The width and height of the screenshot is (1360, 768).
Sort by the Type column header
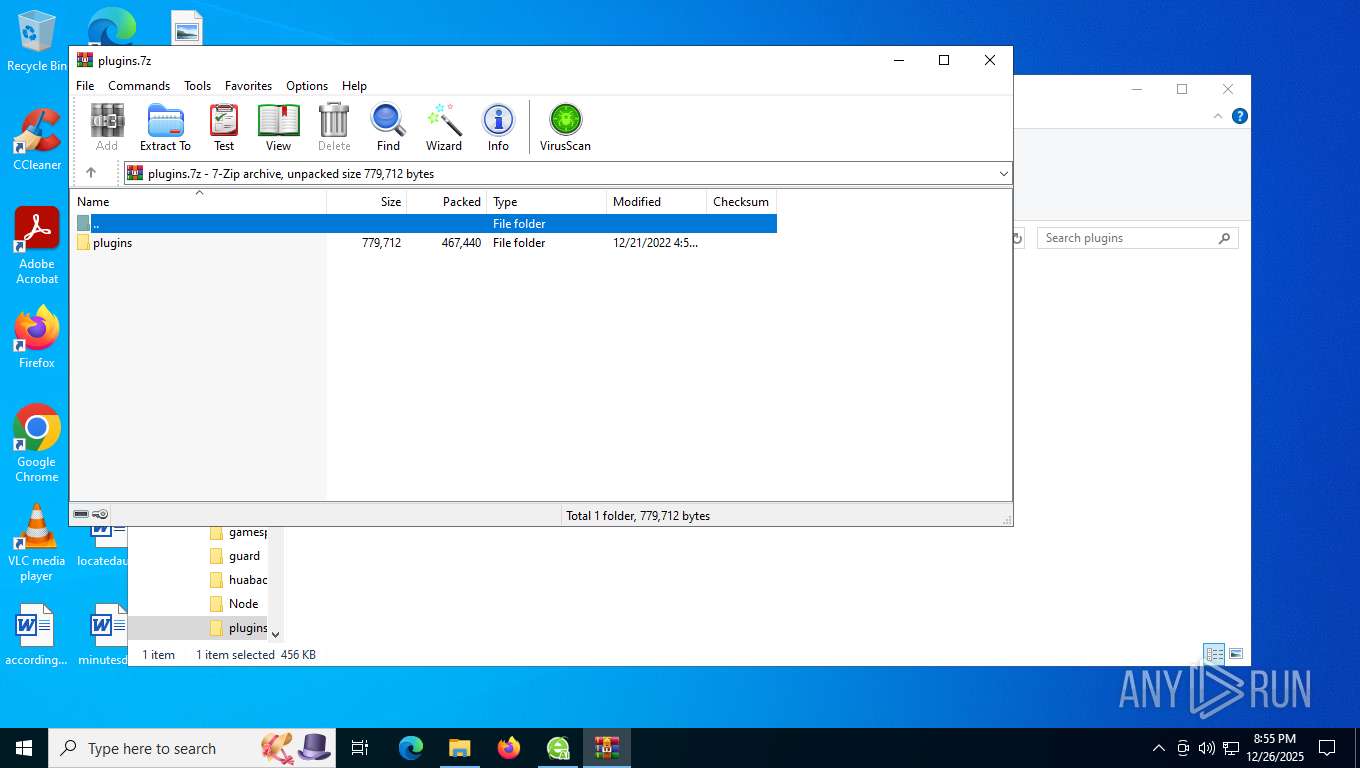547,202
